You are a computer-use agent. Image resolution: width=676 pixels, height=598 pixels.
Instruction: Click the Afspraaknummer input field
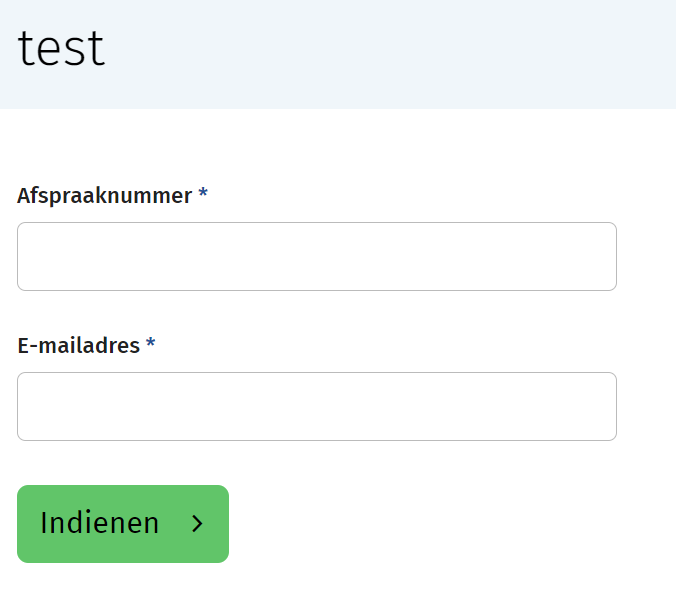[316, 257]
